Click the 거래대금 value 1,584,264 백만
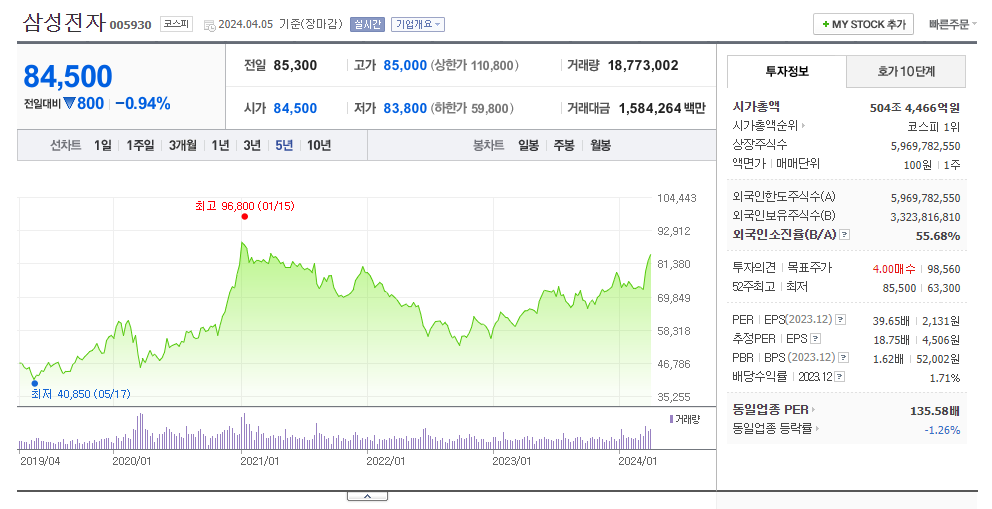992x509 pixels. click(662, 108)
